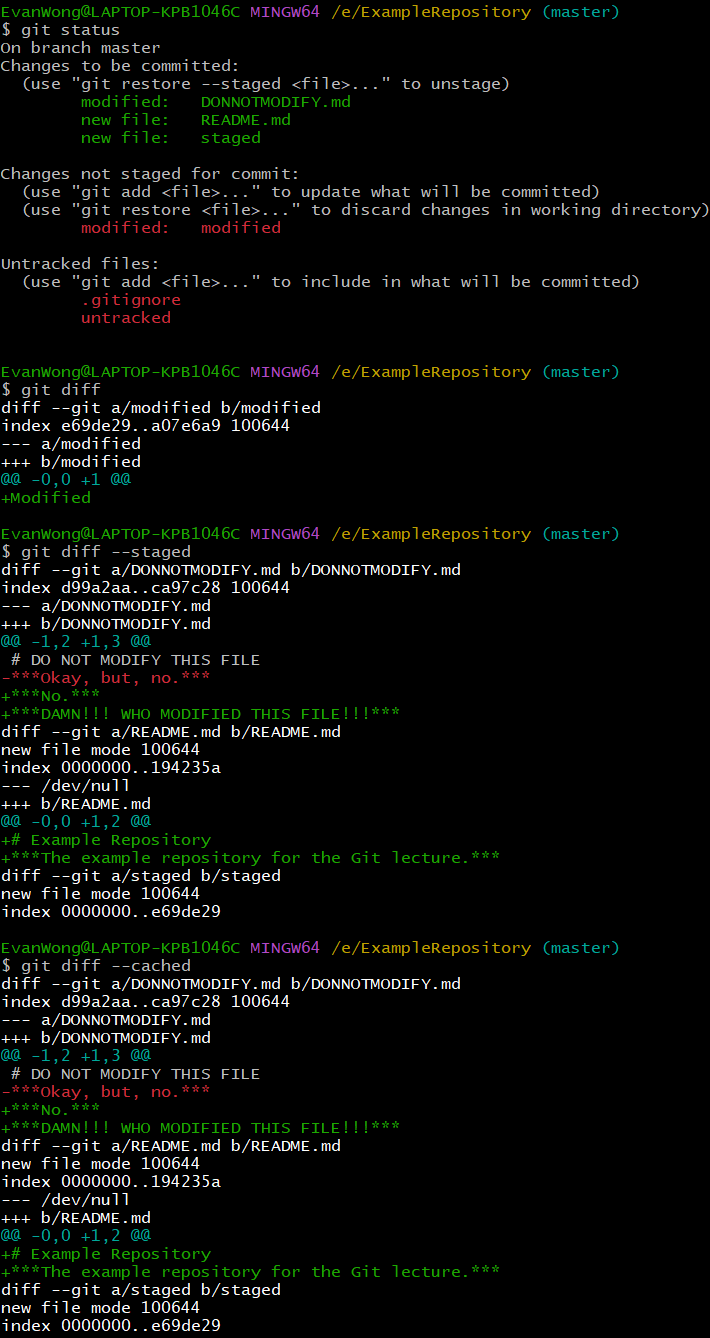
Task: Click the hint about discarding working directory changes
Action: pos(365,210)
